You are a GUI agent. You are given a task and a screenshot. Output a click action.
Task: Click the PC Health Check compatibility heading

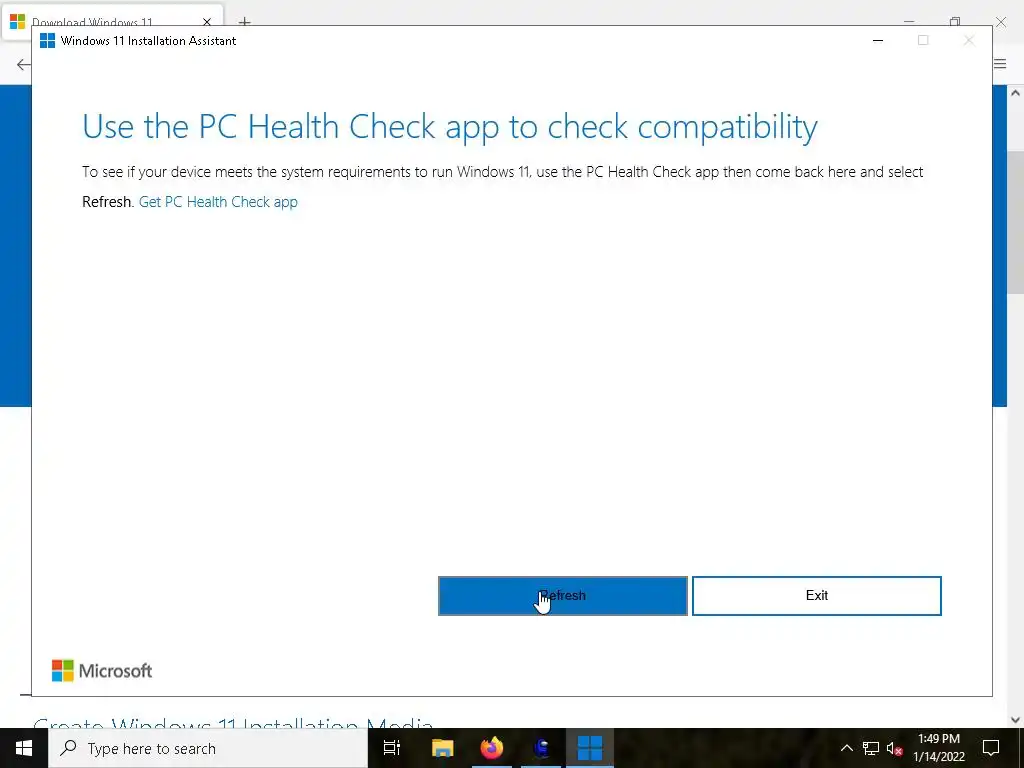pyautogui.click(x=449, y=127)
